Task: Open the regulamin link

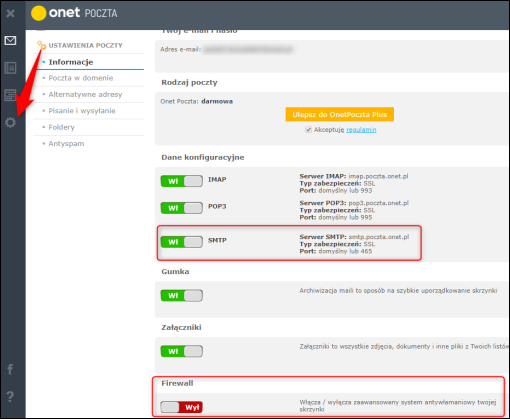Action: coord(361,130)
